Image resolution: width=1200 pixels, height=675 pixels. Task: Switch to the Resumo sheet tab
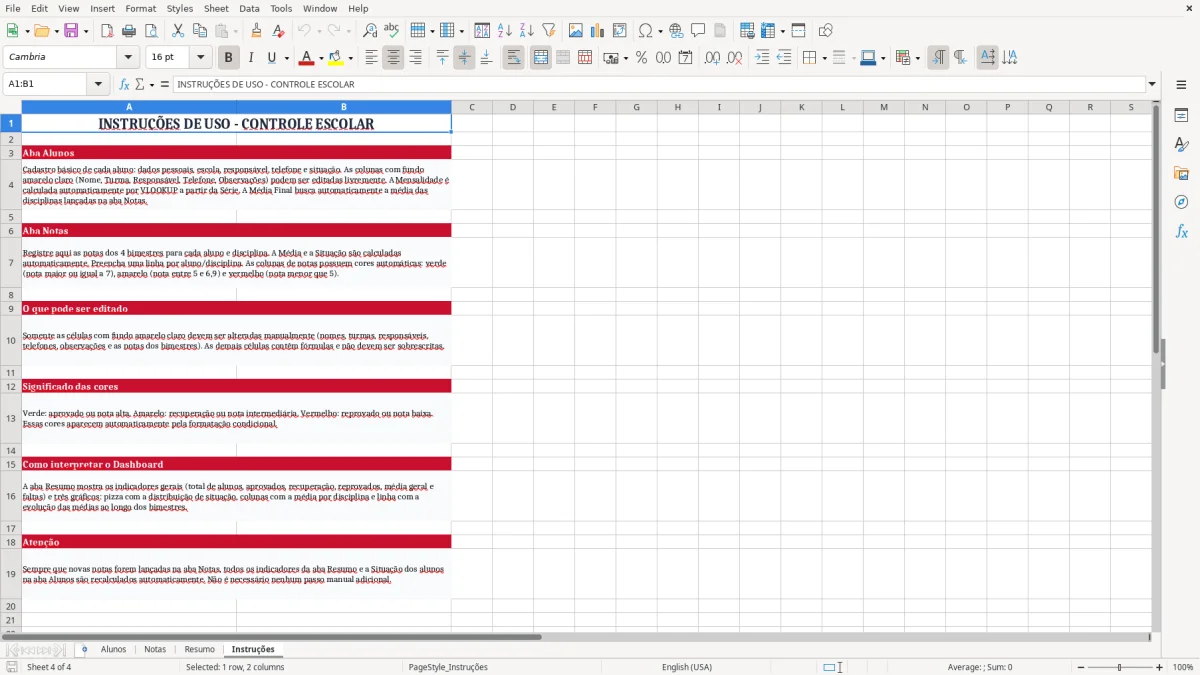coord(199,650)
